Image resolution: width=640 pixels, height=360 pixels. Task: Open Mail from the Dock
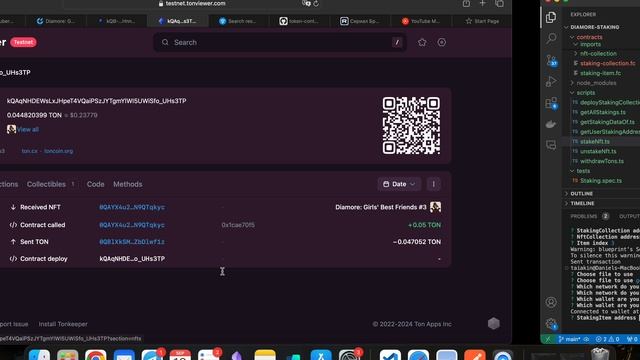point(124,355)
